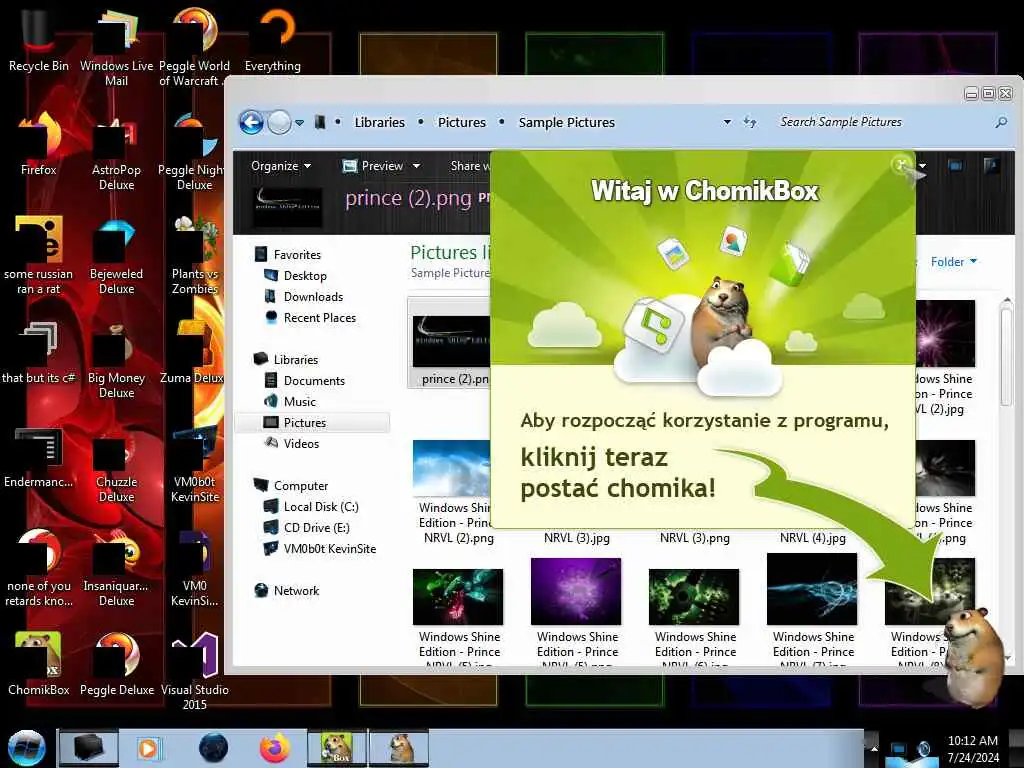Show hidden system tray icons
Image resolution: width=1024 pixels, height=768 pixels.
click(x=874, y=748)
